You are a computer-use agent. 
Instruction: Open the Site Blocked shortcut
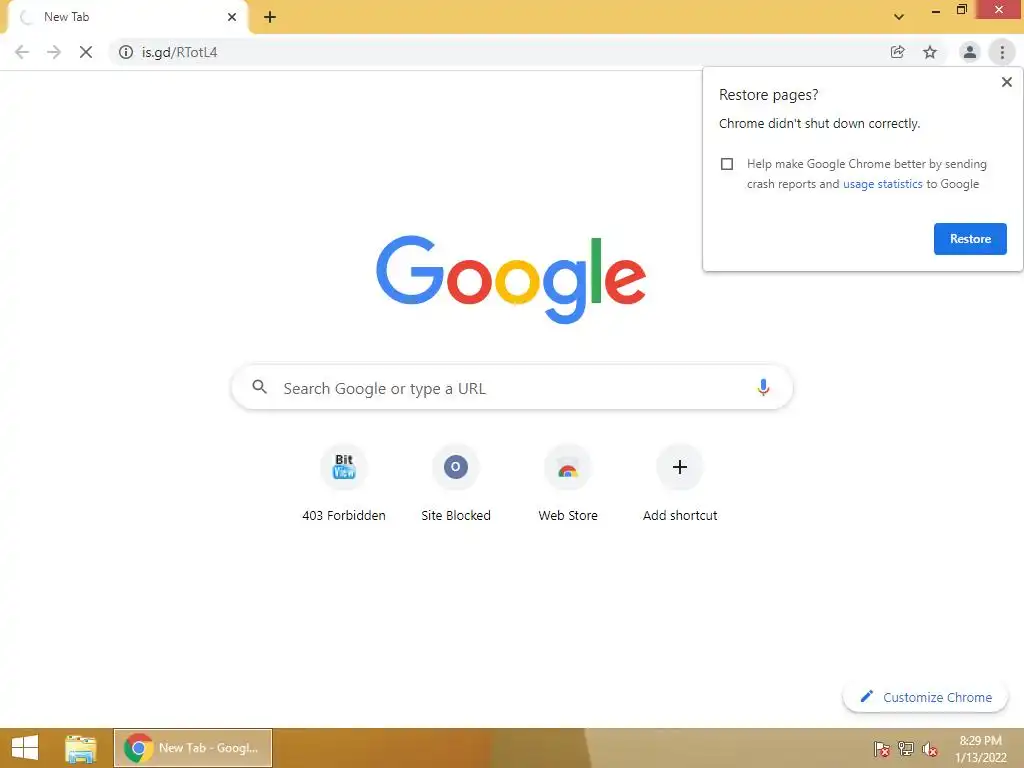tap(456, 483)
